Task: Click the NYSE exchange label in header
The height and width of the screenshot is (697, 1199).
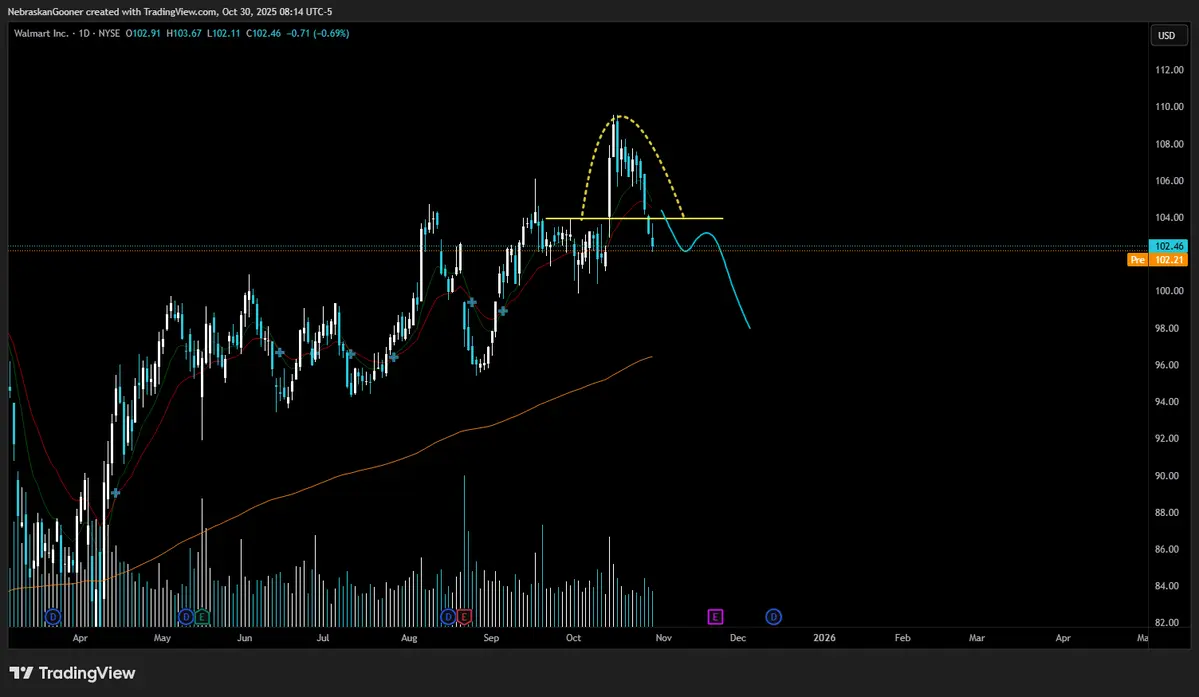Action: pos(109,34)
